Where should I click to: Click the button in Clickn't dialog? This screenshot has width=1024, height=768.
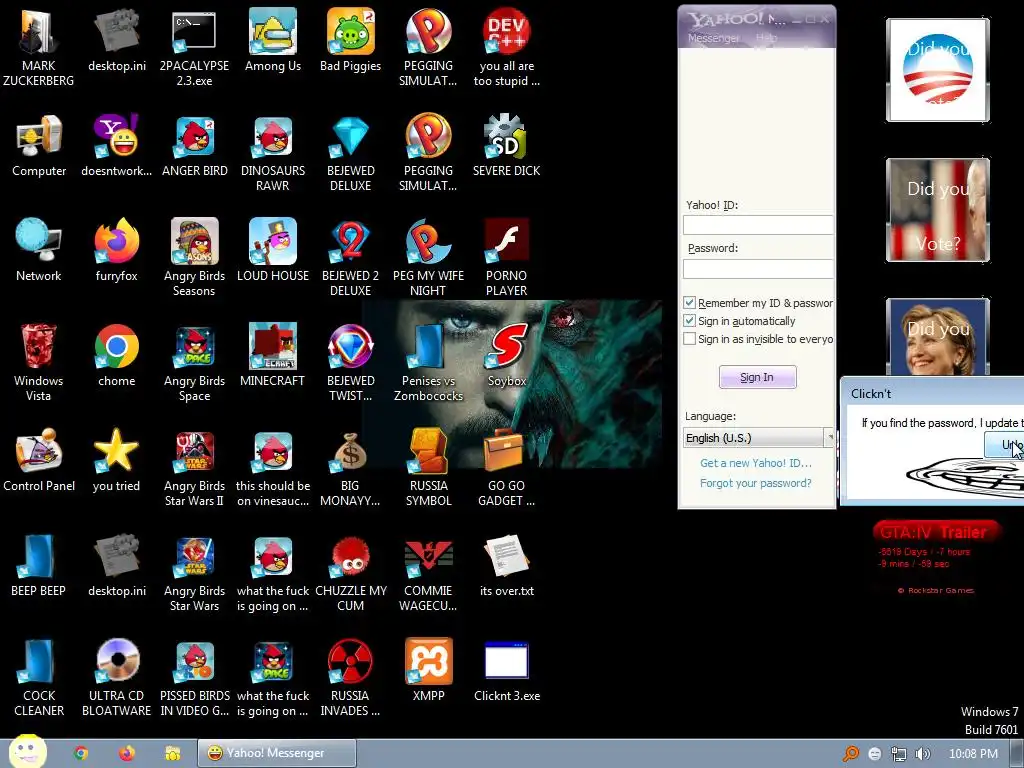pos(1004,445)
